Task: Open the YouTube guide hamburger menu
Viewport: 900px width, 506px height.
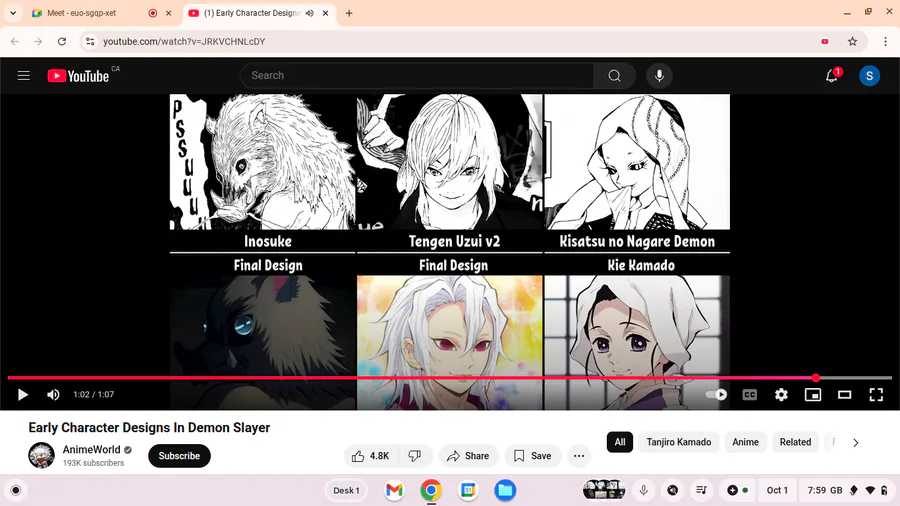Action: (24, 76)
